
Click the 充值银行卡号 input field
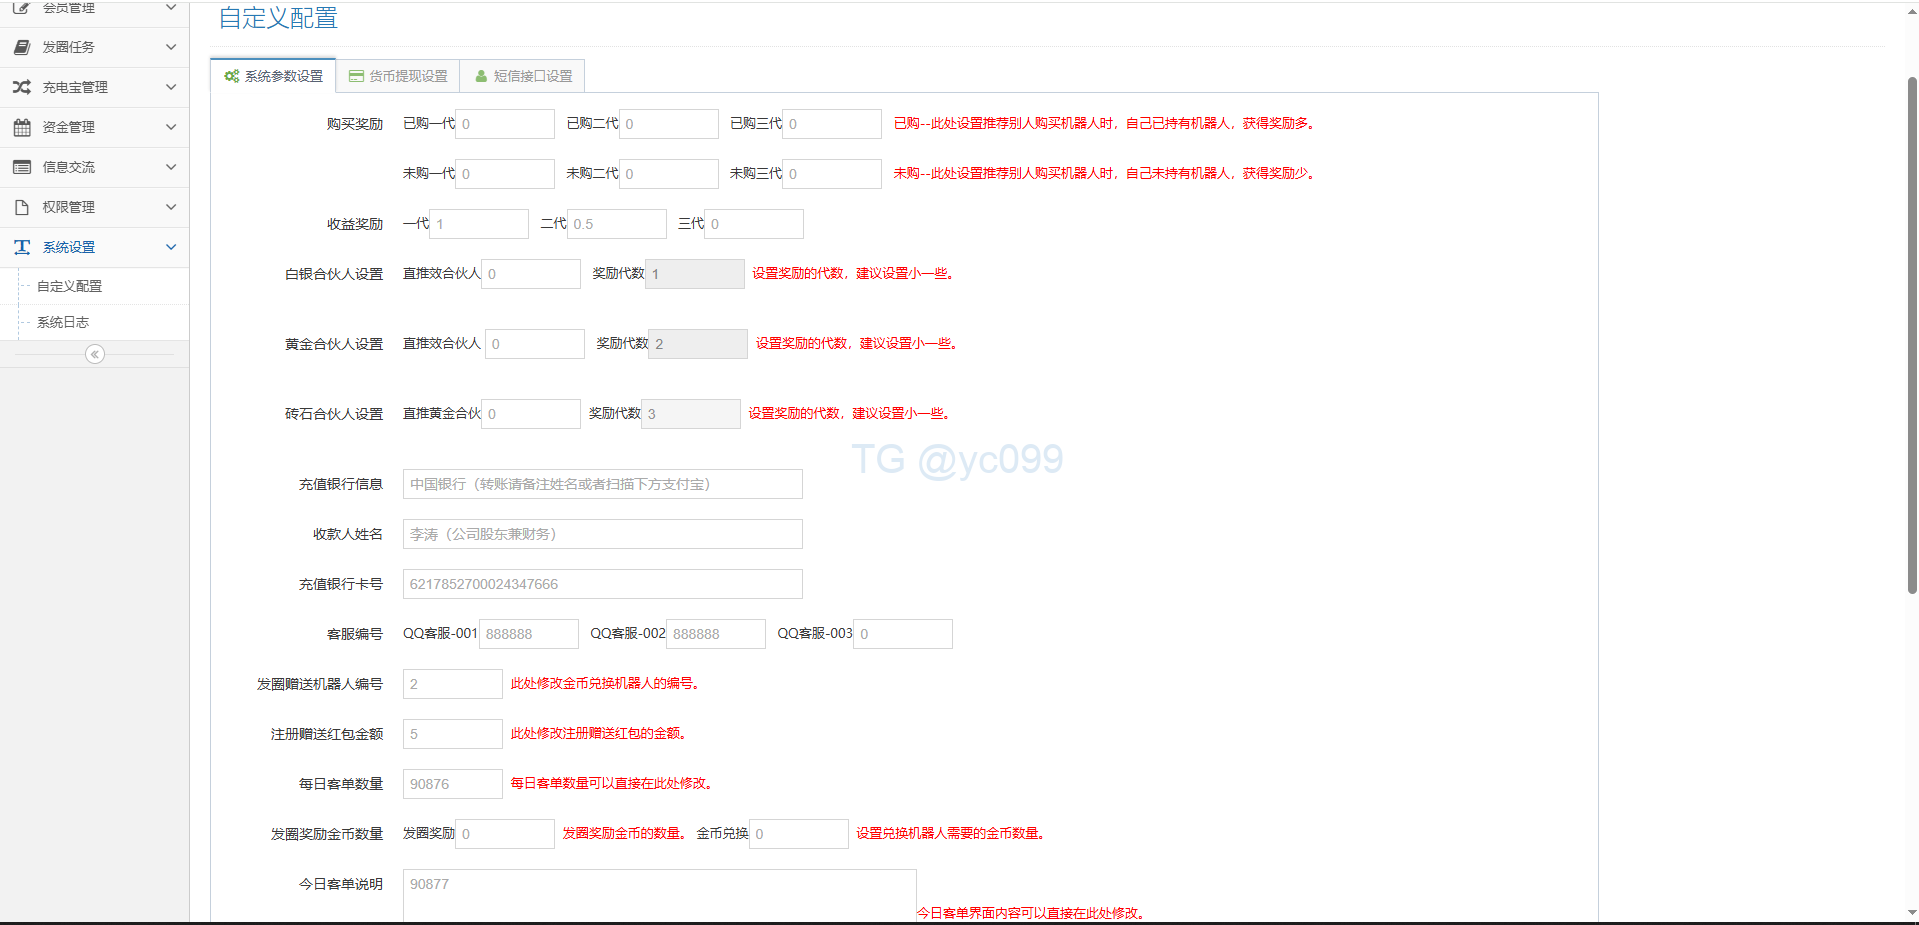coord(602,584)
